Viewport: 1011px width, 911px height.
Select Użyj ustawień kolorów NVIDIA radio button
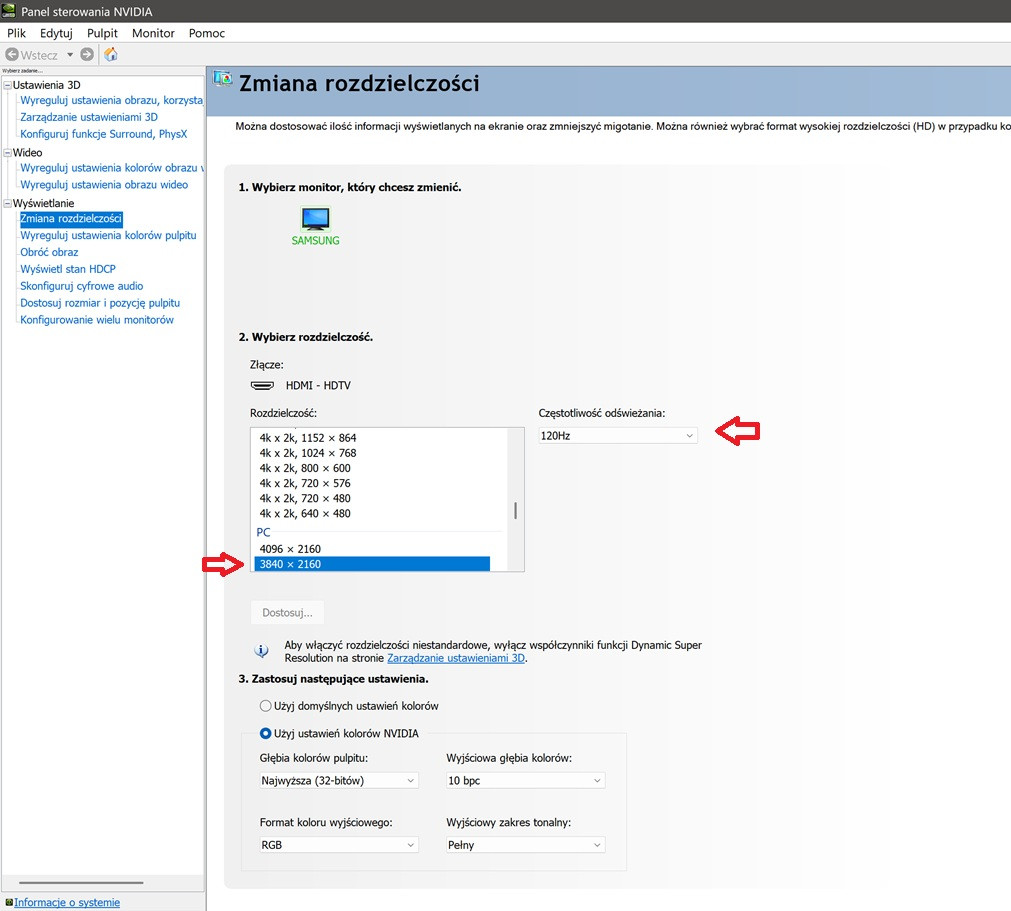point(265,734)
